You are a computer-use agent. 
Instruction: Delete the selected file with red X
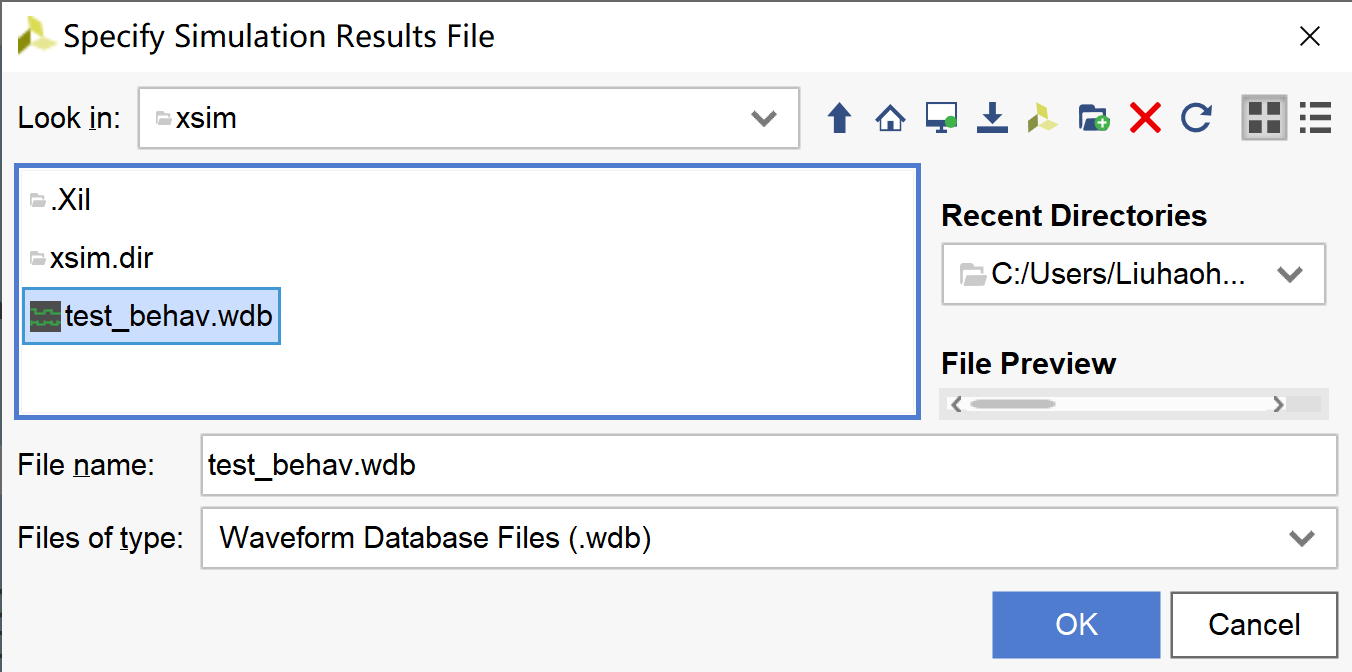(x=1145, y=119)
